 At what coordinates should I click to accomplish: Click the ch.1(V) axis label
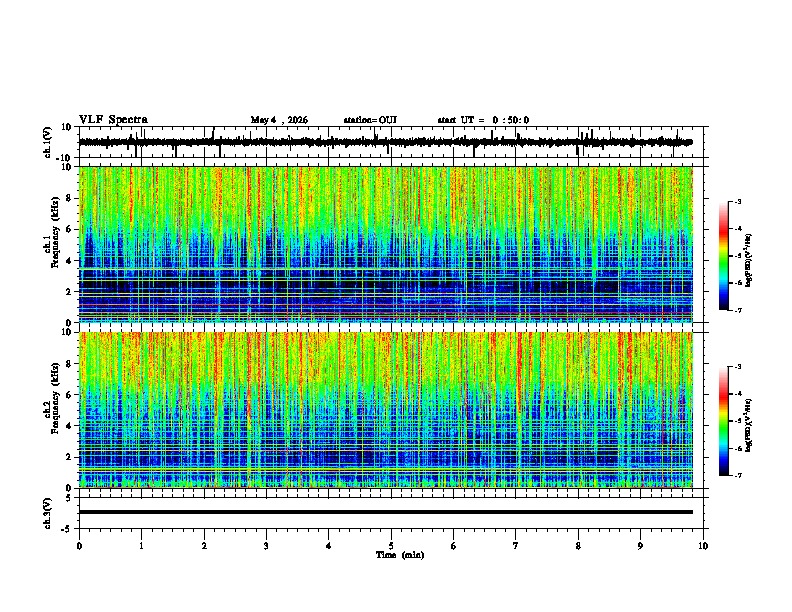click(x=48, y=143)
